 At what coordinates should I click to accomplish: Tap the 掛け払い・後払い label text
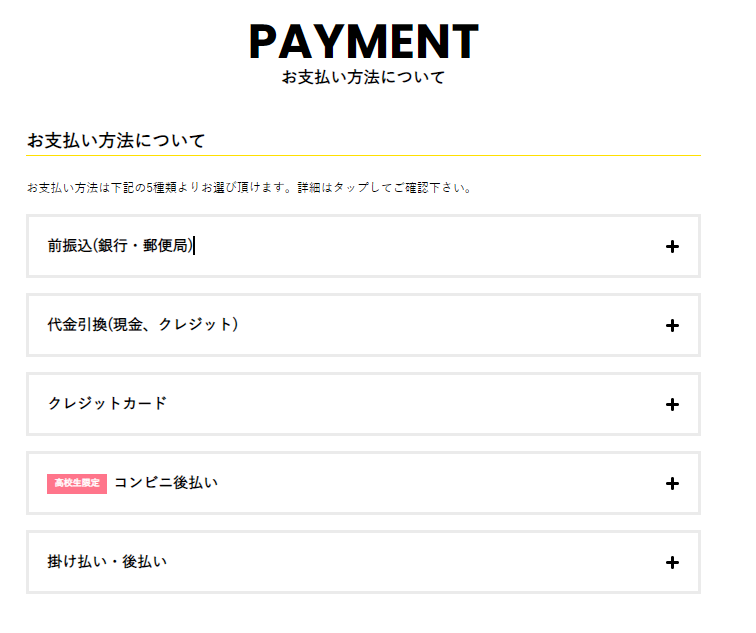(x=107, y=562)
